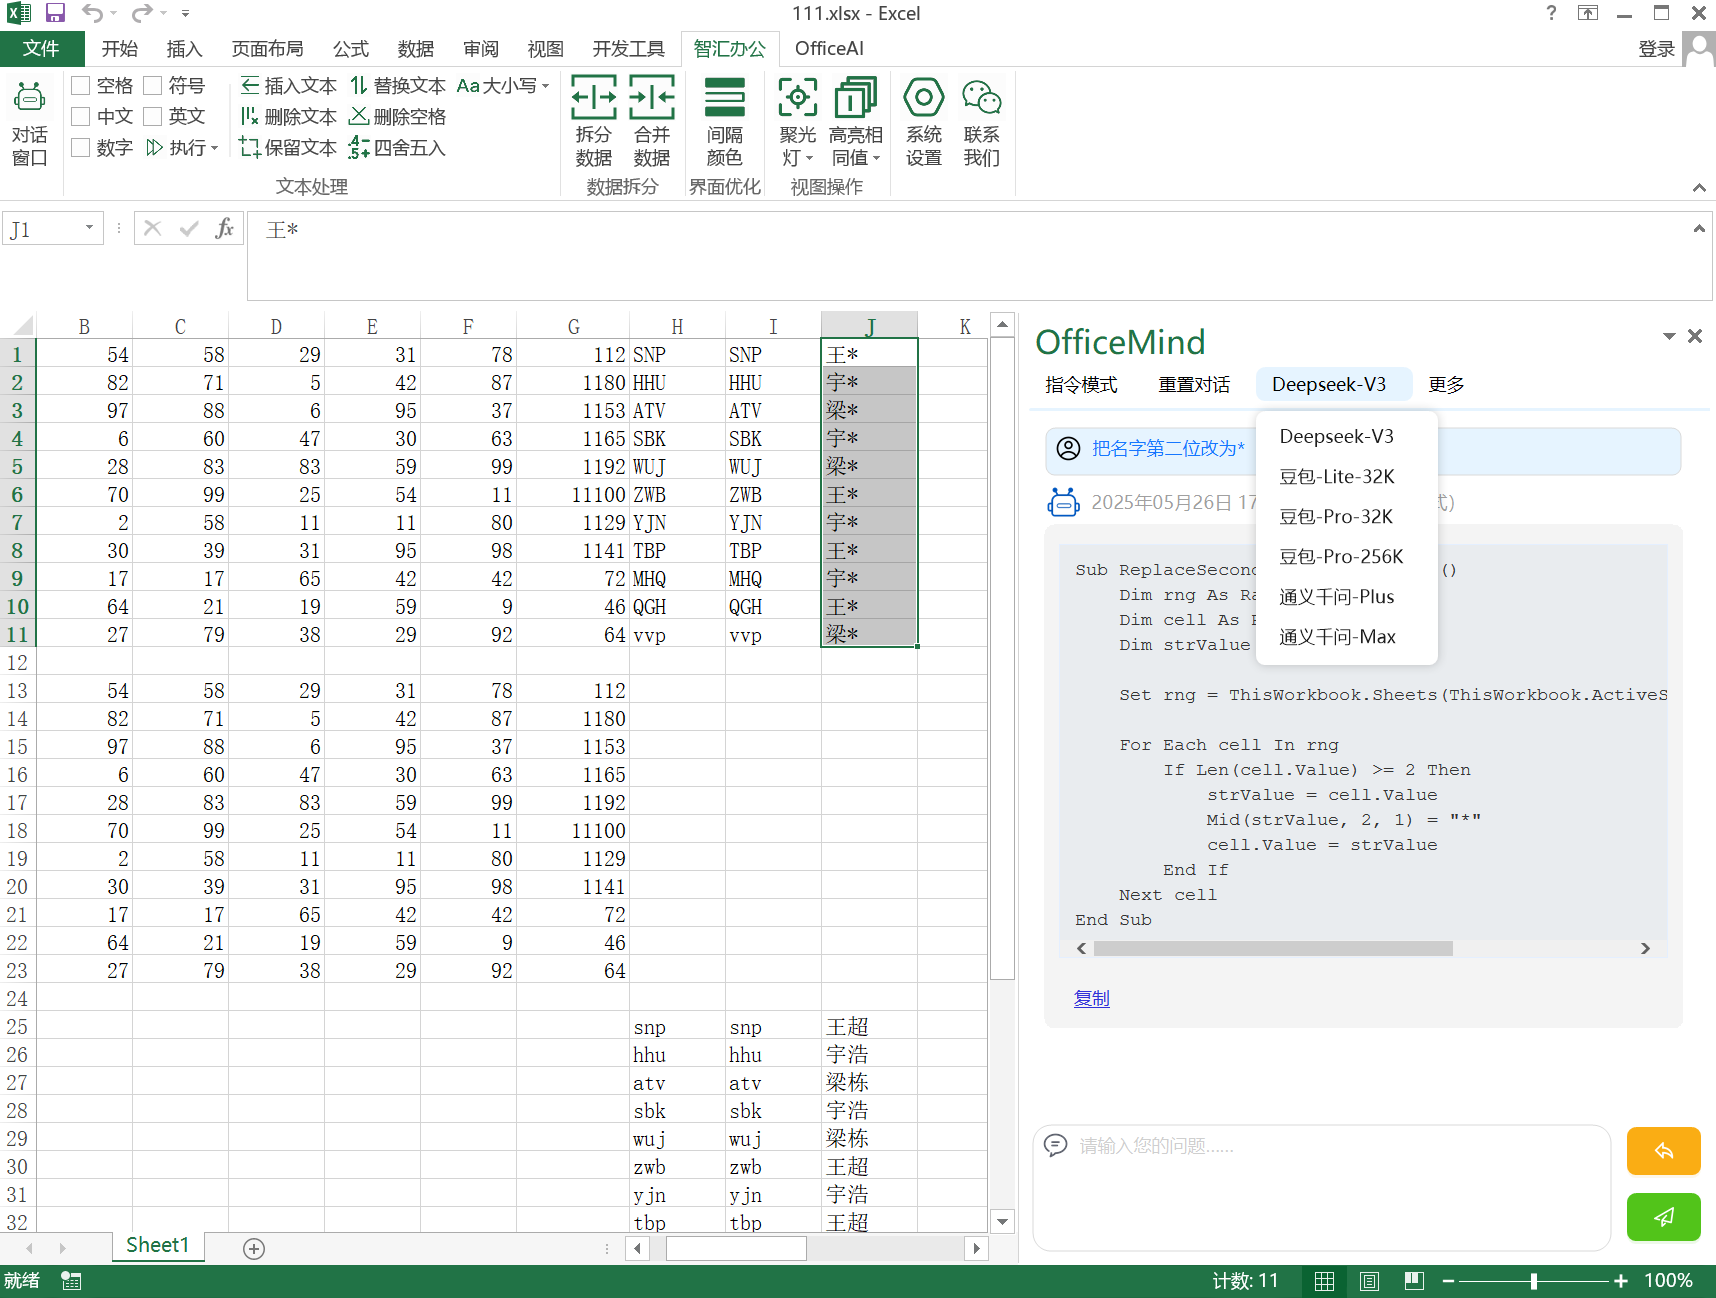Open the 文件 file tab
The height and width of the screenshot is (1298, 1716).
[41, 49]
